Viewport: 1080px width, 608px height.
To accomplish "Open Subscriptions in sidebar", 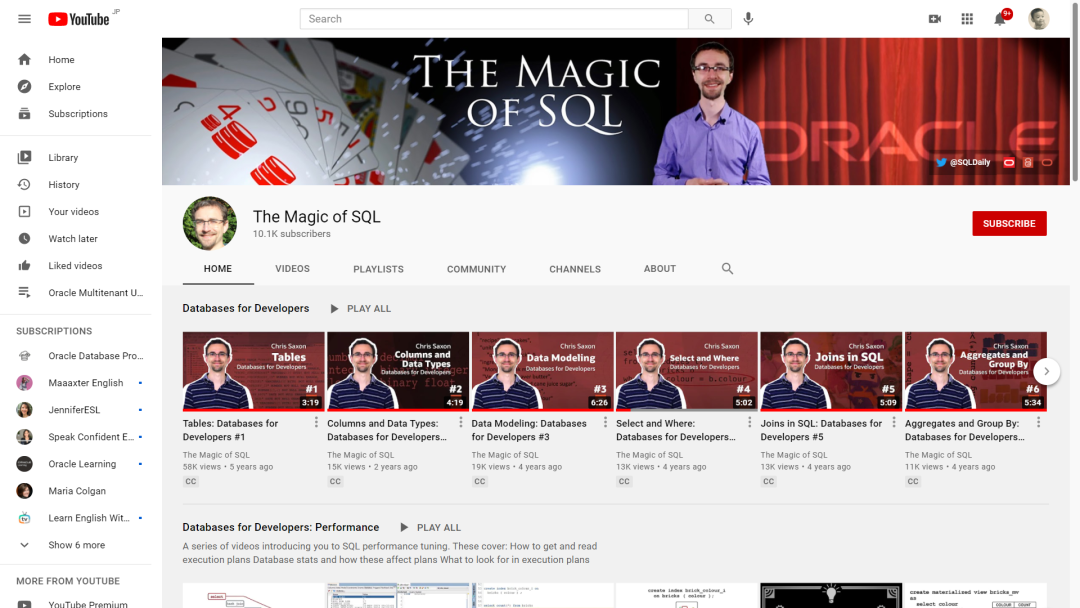I will point(76,114).
